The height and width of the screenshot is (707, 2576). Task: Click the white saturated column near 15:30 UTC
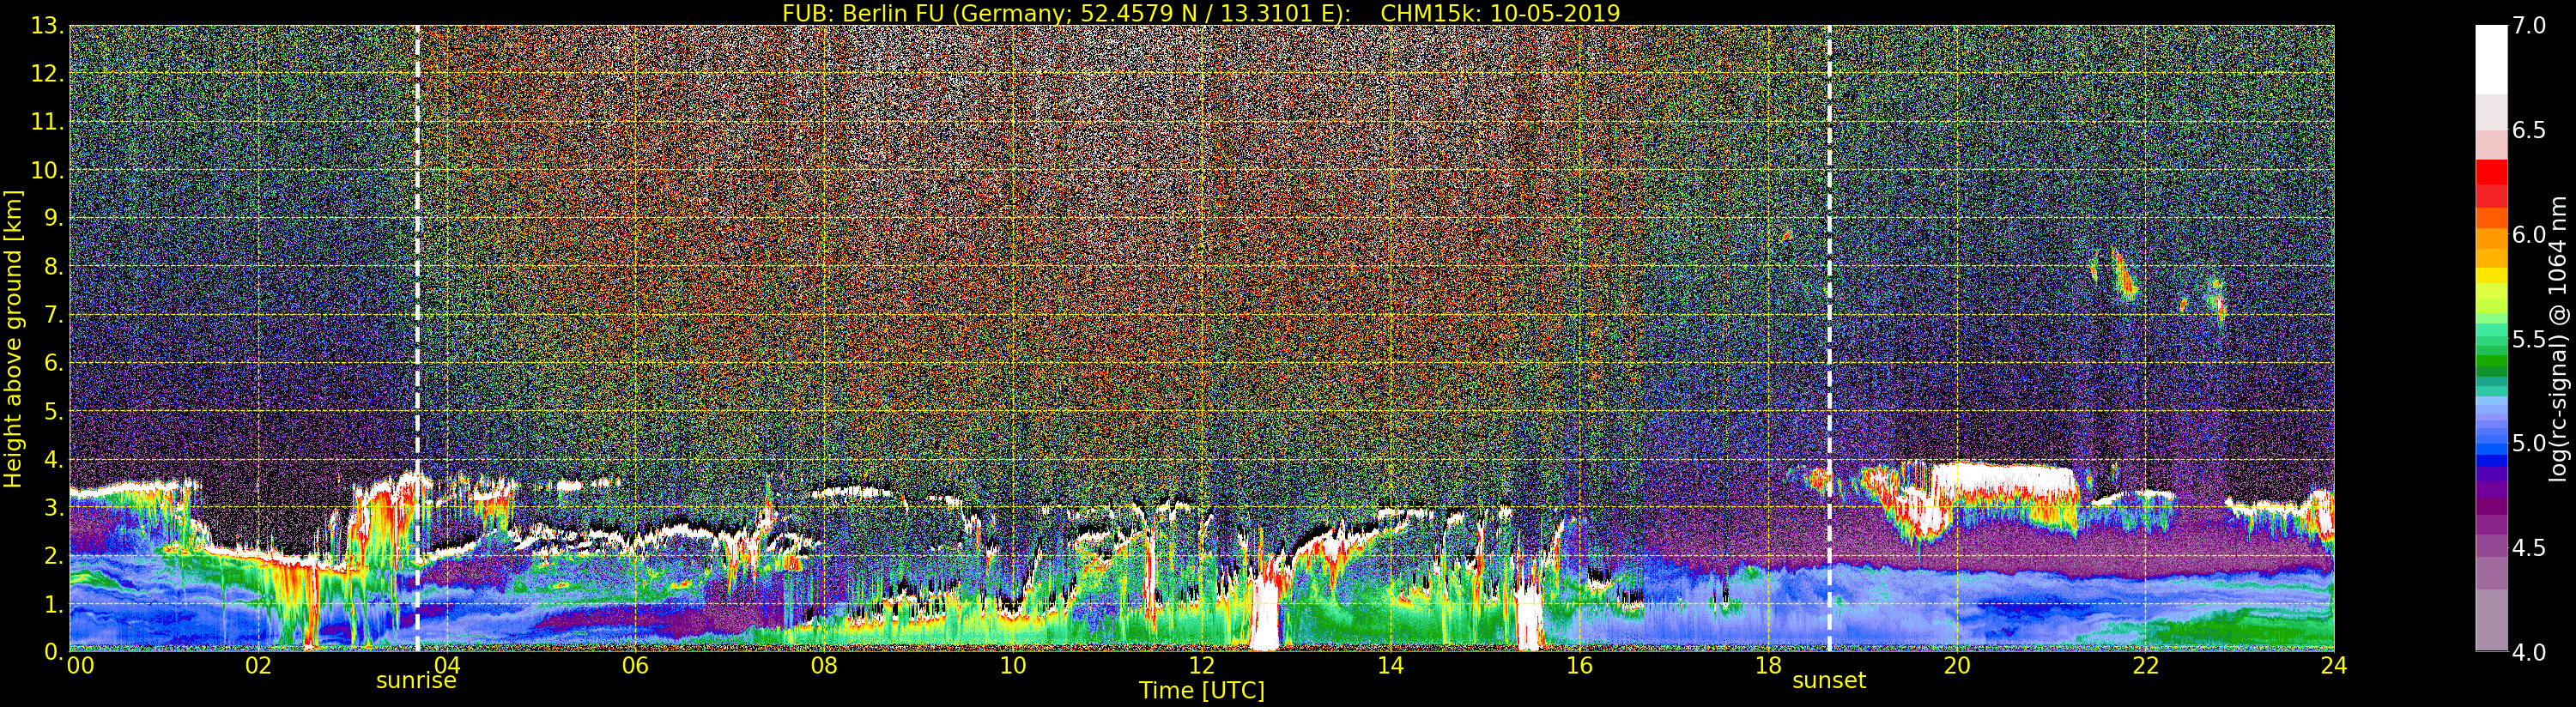[x=1528, y=620]
